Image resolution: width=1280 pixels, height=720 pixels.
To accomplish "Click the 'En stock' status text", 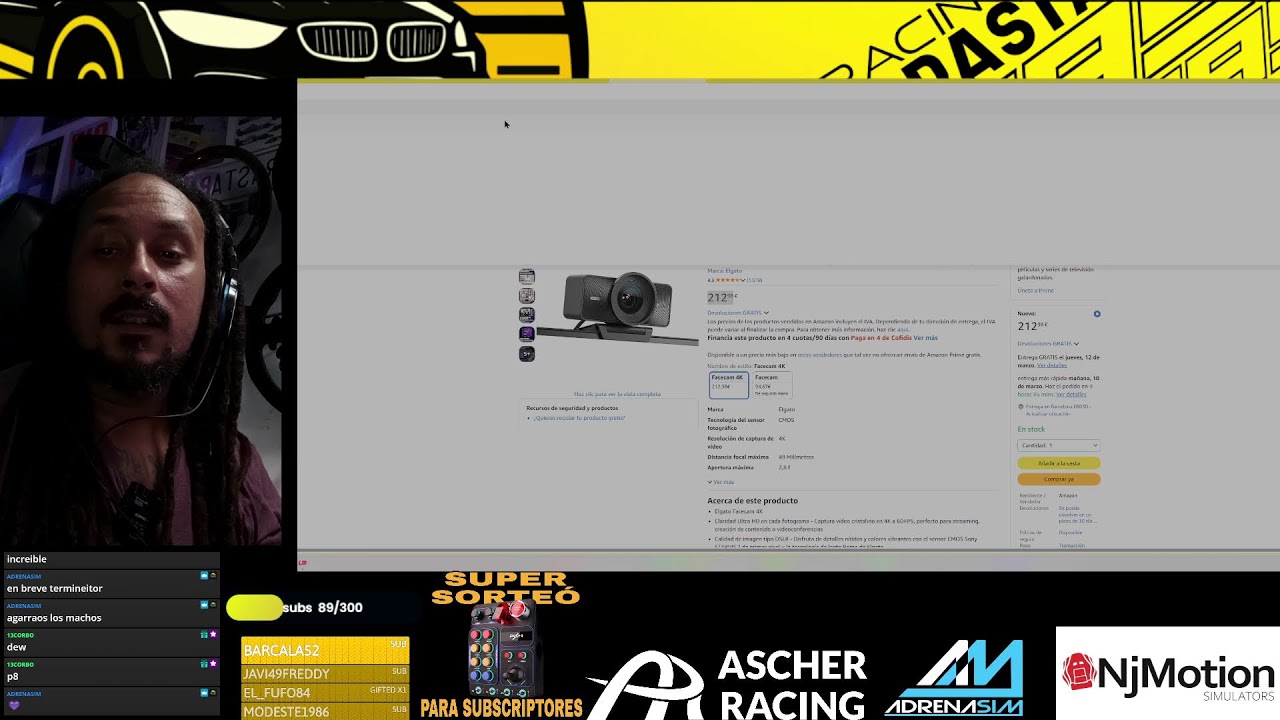I will point(1031,430).
